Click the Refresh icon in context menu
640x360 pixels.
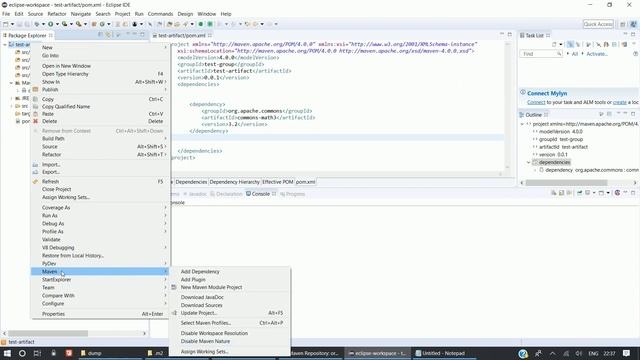pyautogui.click(x=36, y=182)
